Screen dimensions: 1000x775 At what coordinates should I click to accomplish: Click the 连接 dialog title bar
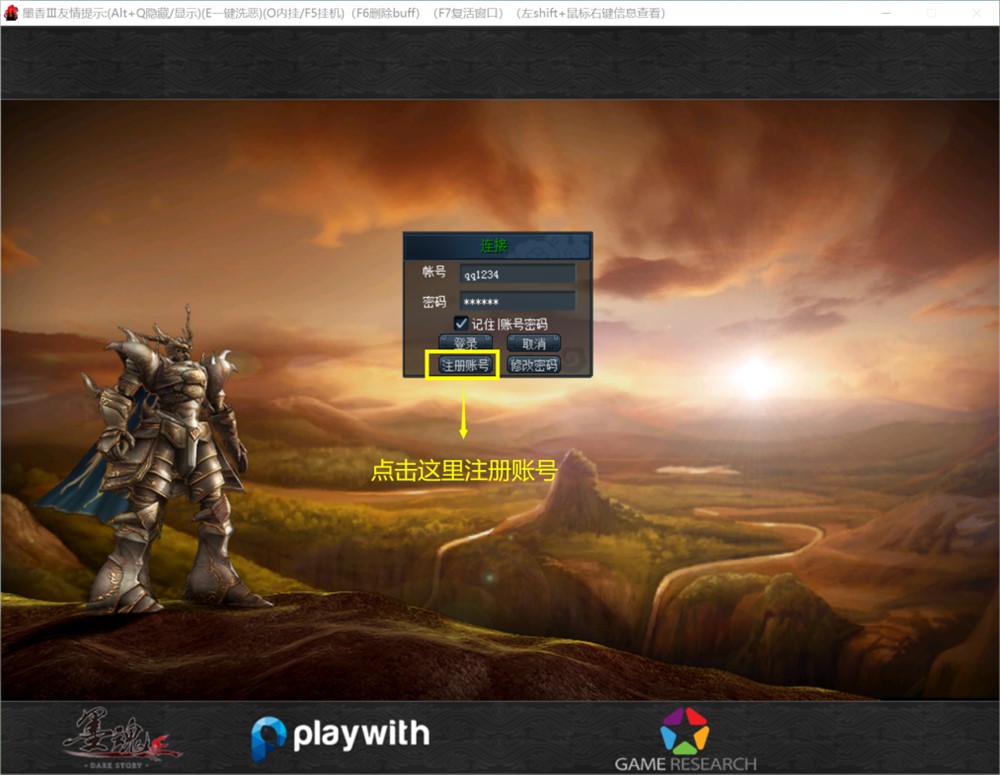pos(497,246)
